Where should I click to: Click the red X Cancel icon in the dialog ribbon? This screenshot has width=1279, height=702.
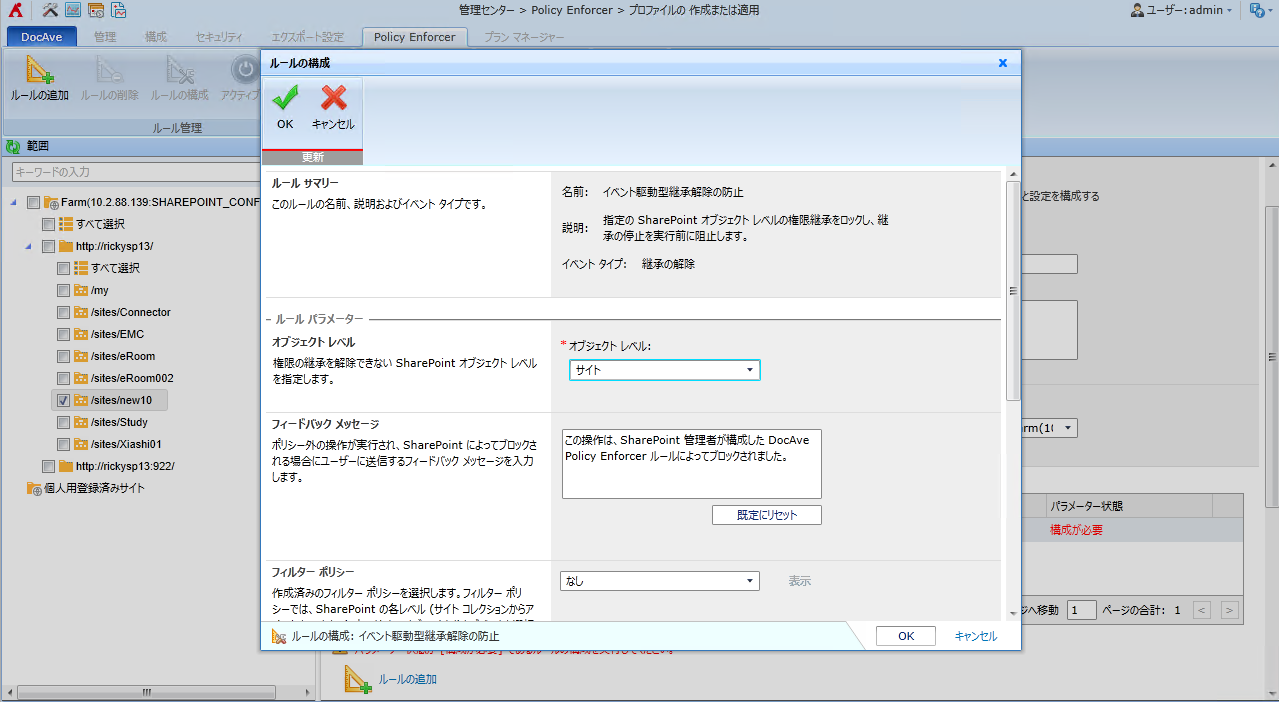[x=333, y=98]
